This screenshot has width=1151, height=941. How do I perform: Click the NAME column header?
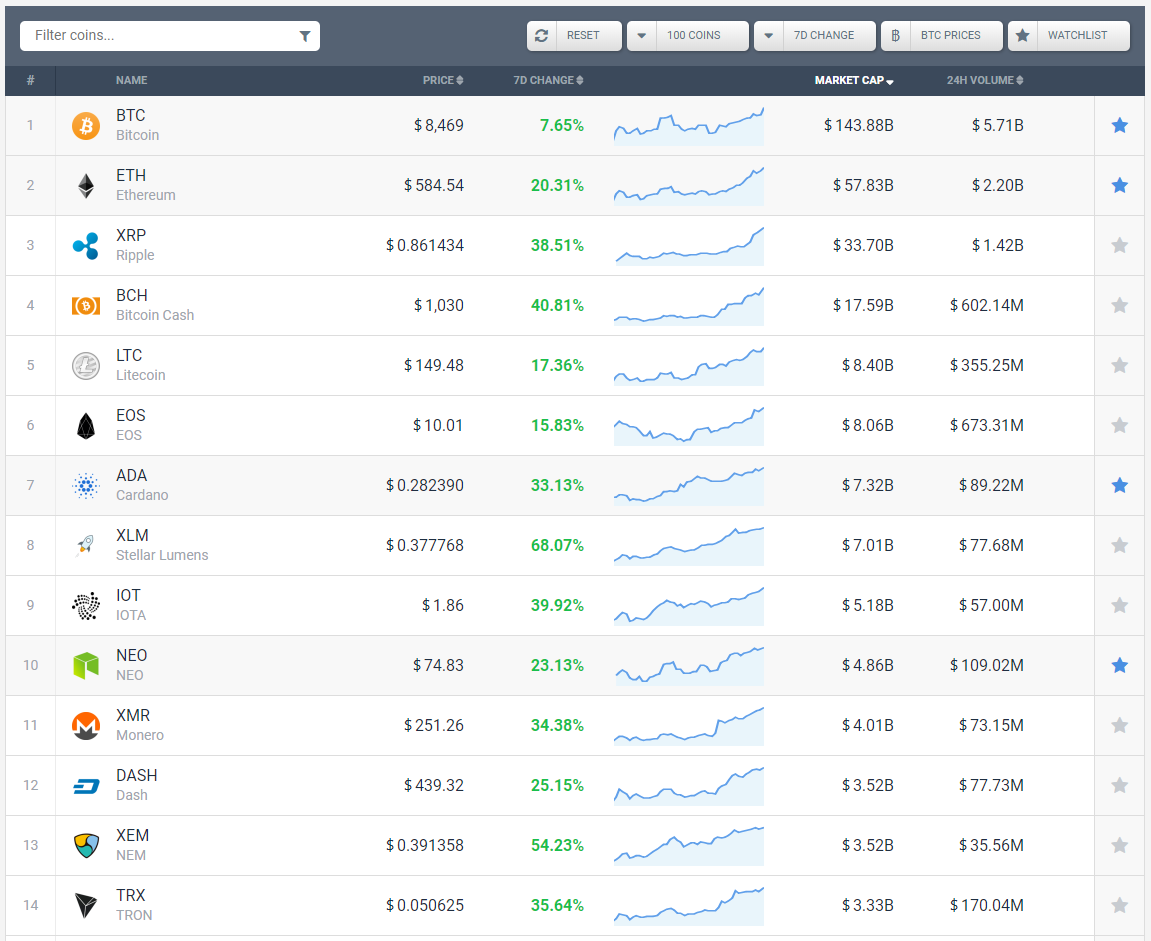coord(131,80)
